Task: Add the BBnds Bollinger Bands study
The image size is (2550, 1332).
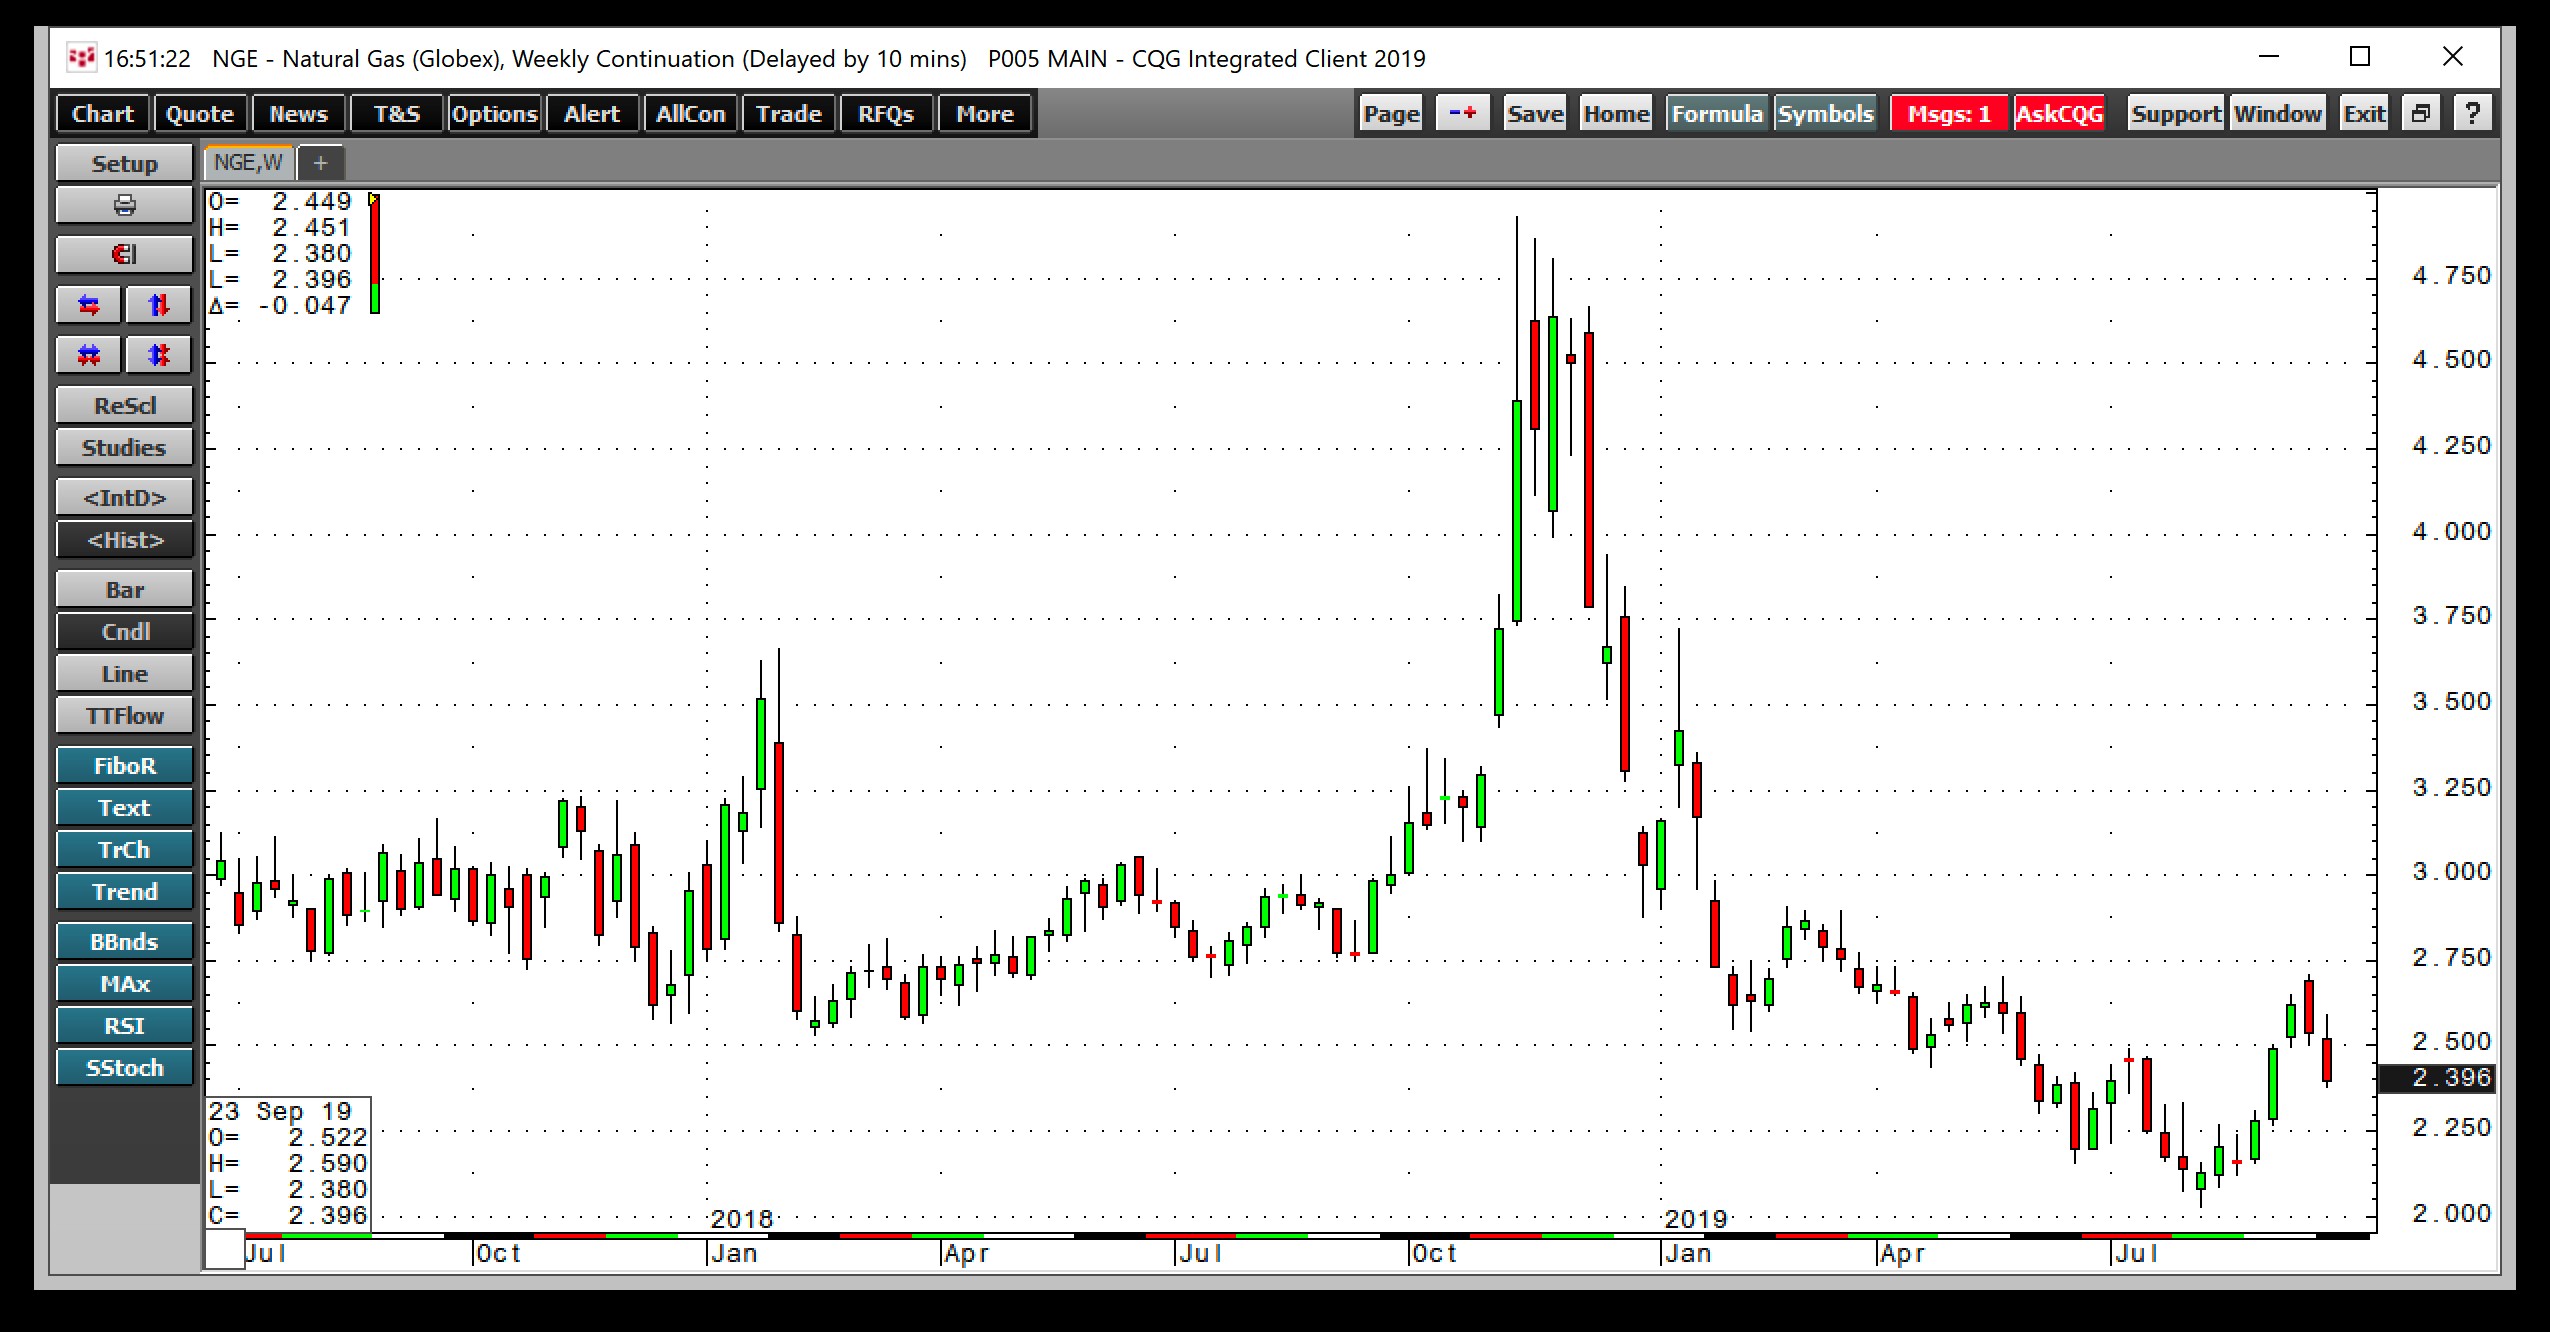Action: [124, 941]
